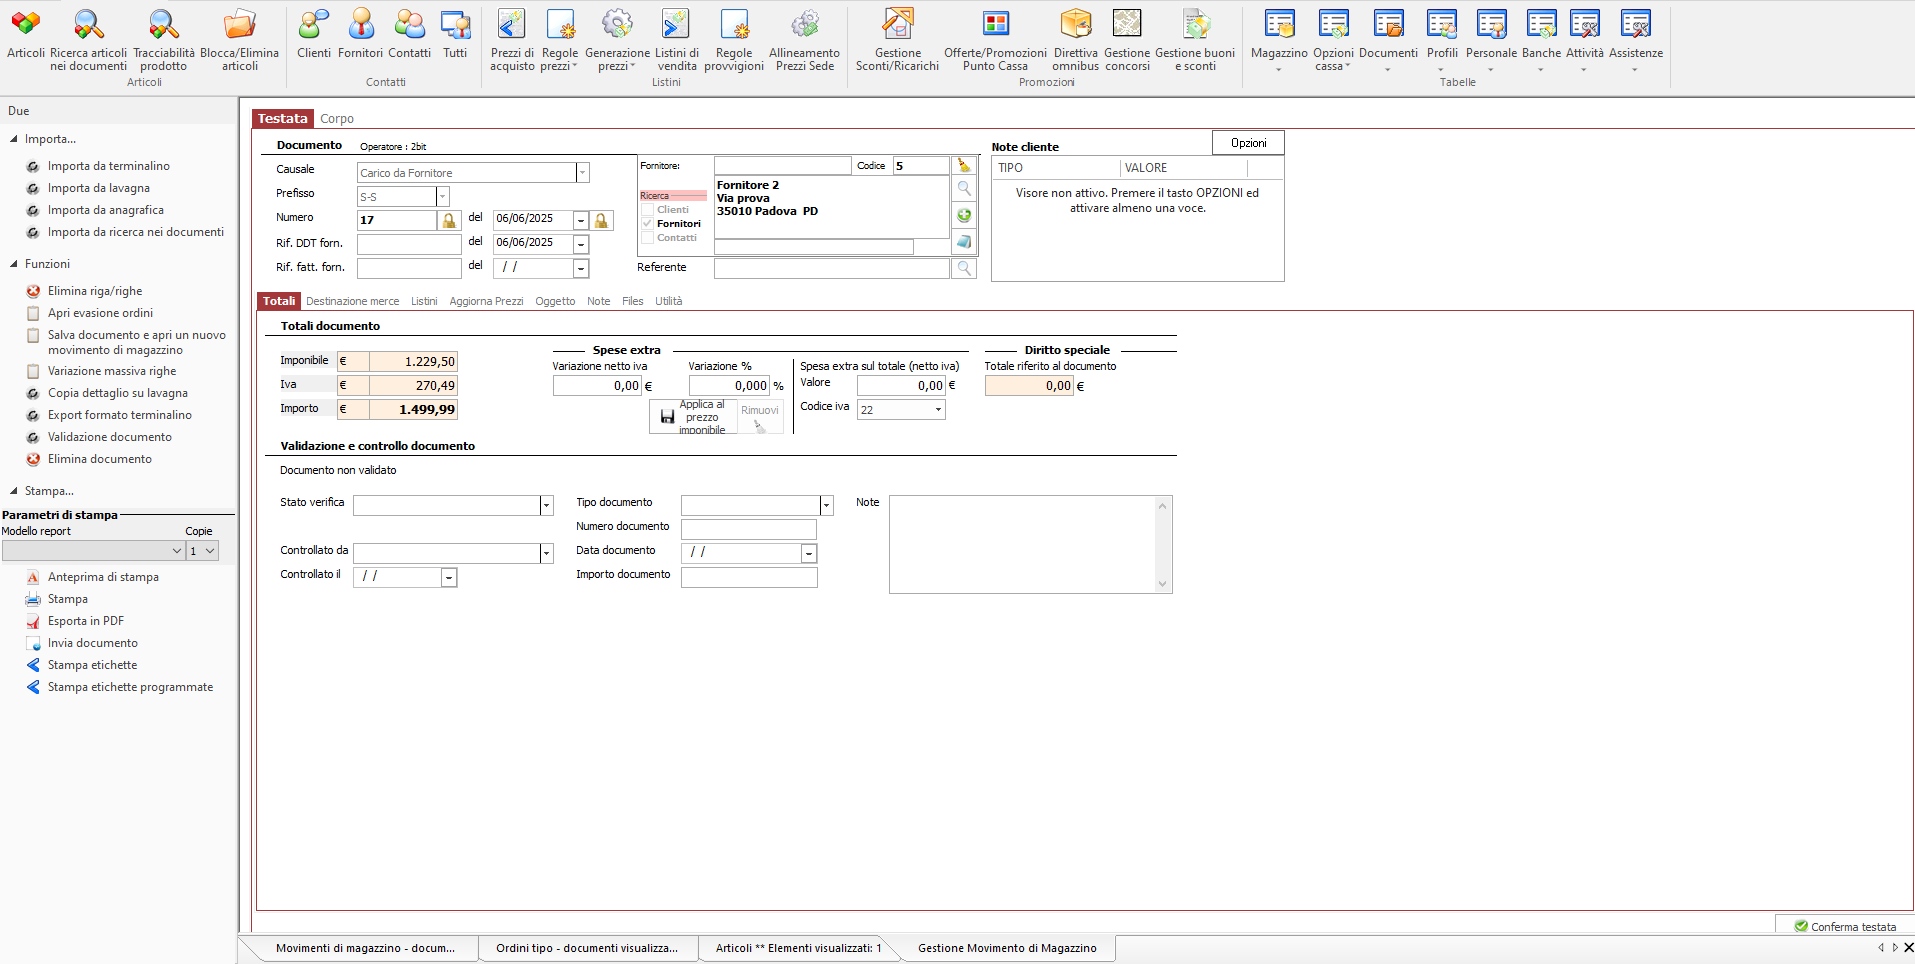Viewport: 1915px width, 964px height.
Task: Open Gestione Sconti/Ricarichi
Action: tap(897, 40)
